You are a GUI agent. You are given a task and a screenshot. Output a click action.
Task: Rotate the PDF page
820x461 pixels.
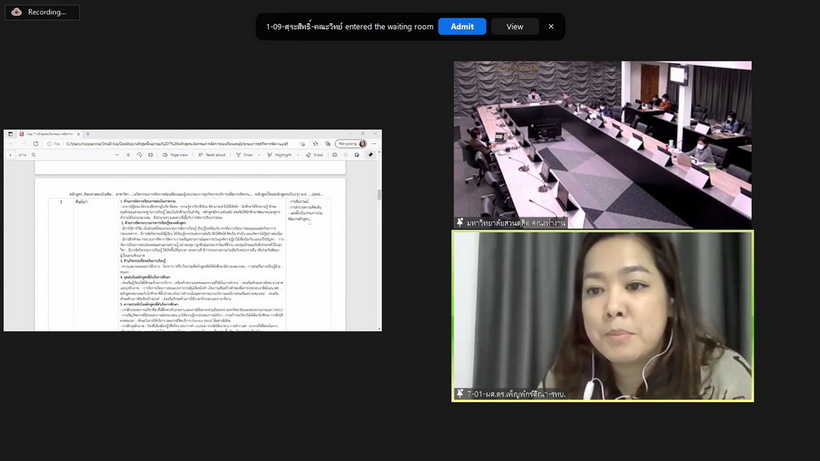(x=139, y=155)
